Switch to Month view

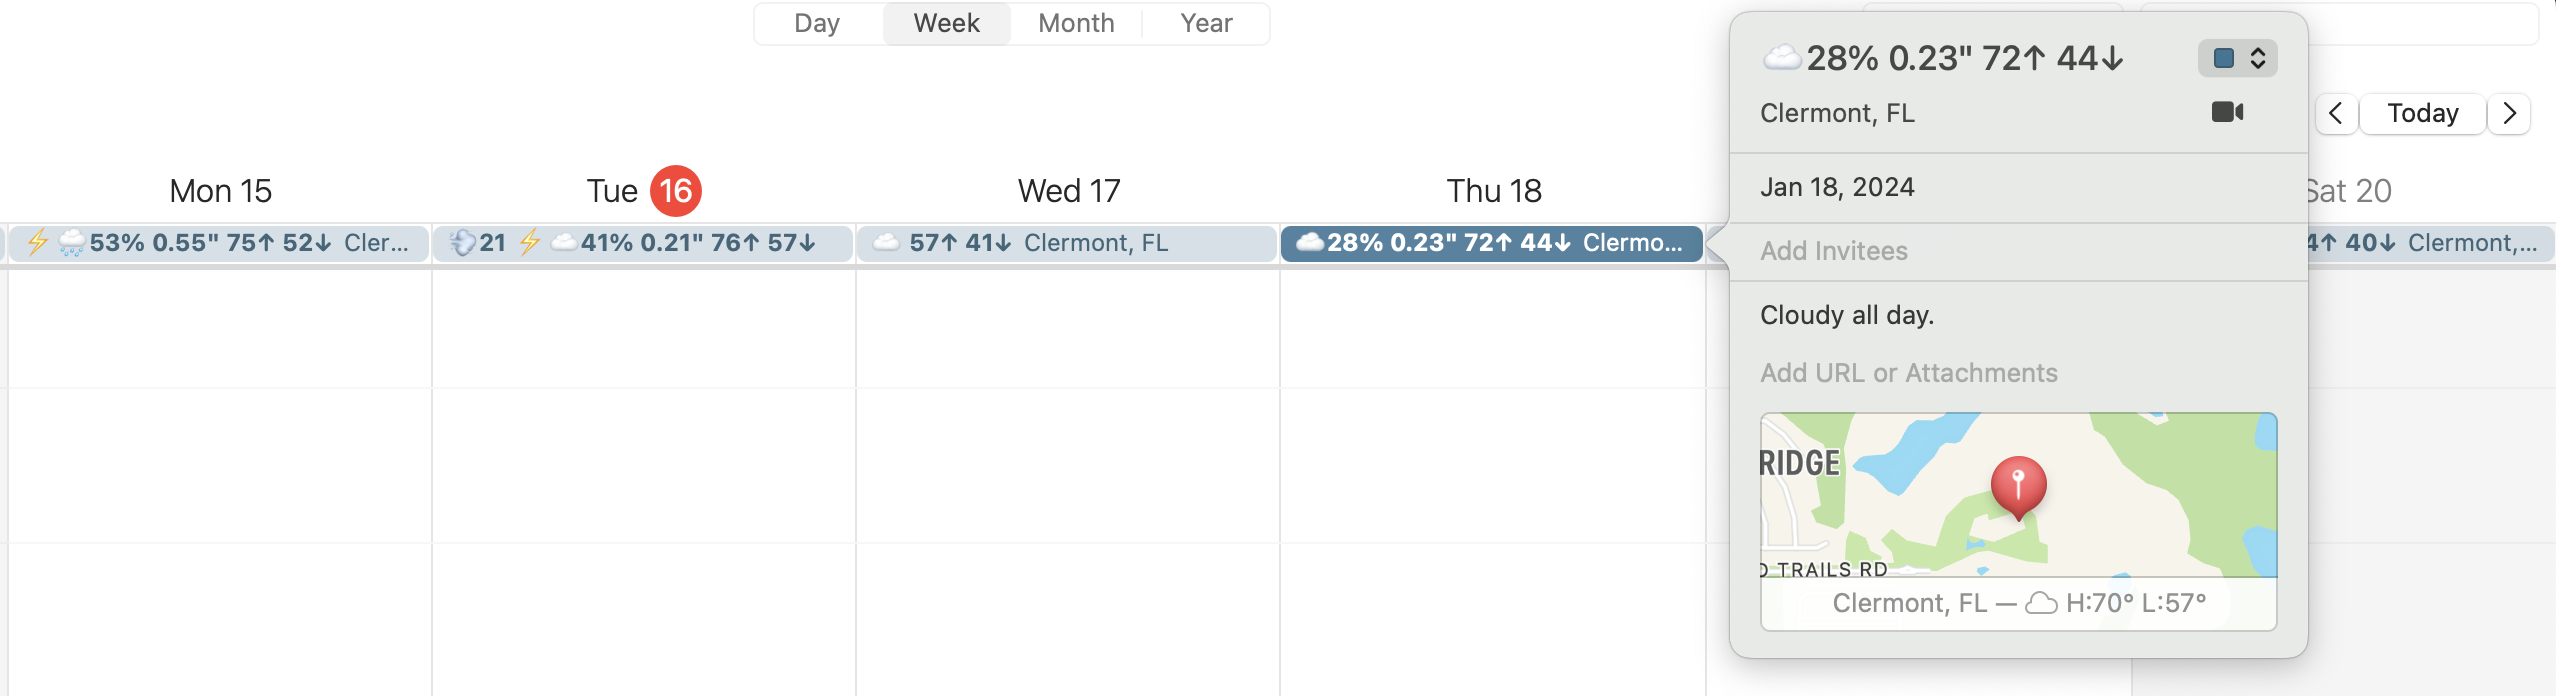point(1076,23)
